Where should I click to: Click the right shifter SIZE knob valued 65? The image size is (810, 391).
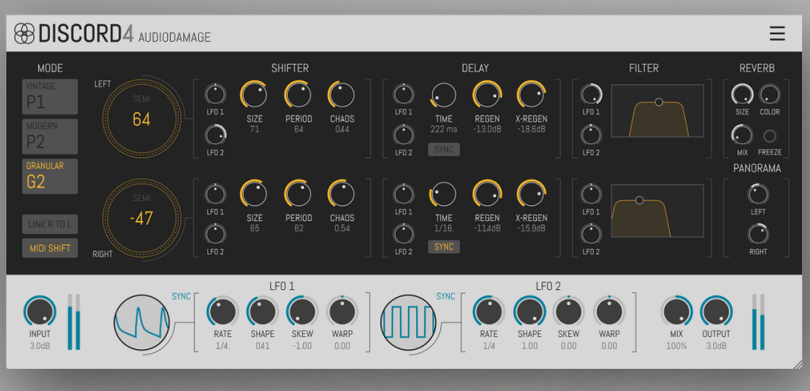tap(254, 194)
